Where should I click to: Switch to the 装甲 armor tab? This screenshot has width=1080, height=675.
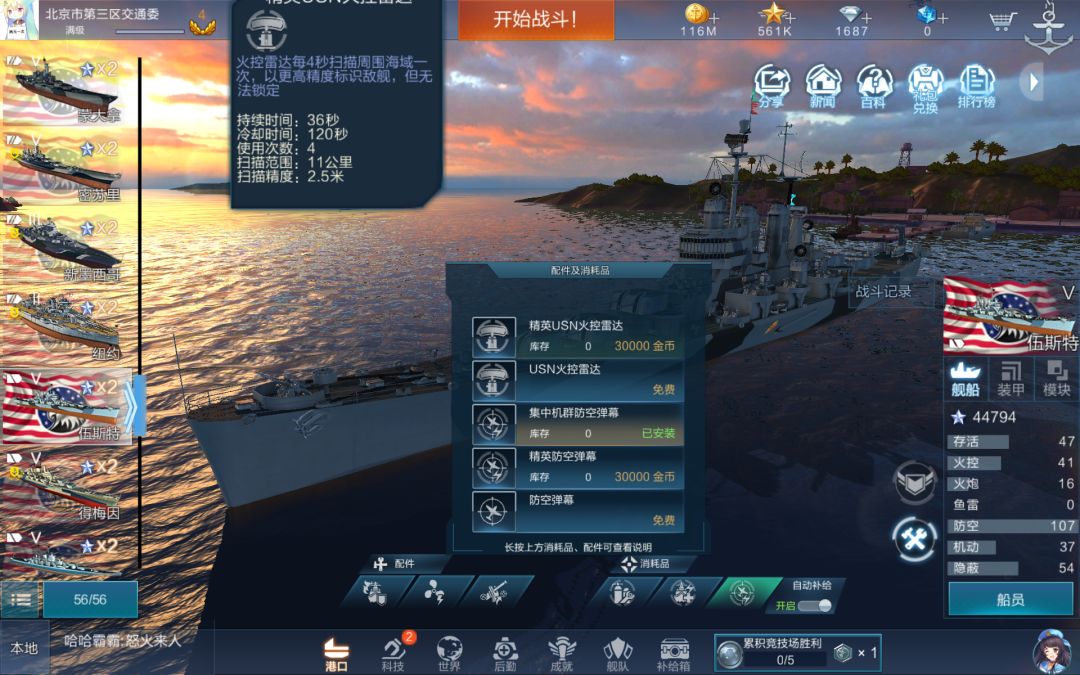(1010, 378)
